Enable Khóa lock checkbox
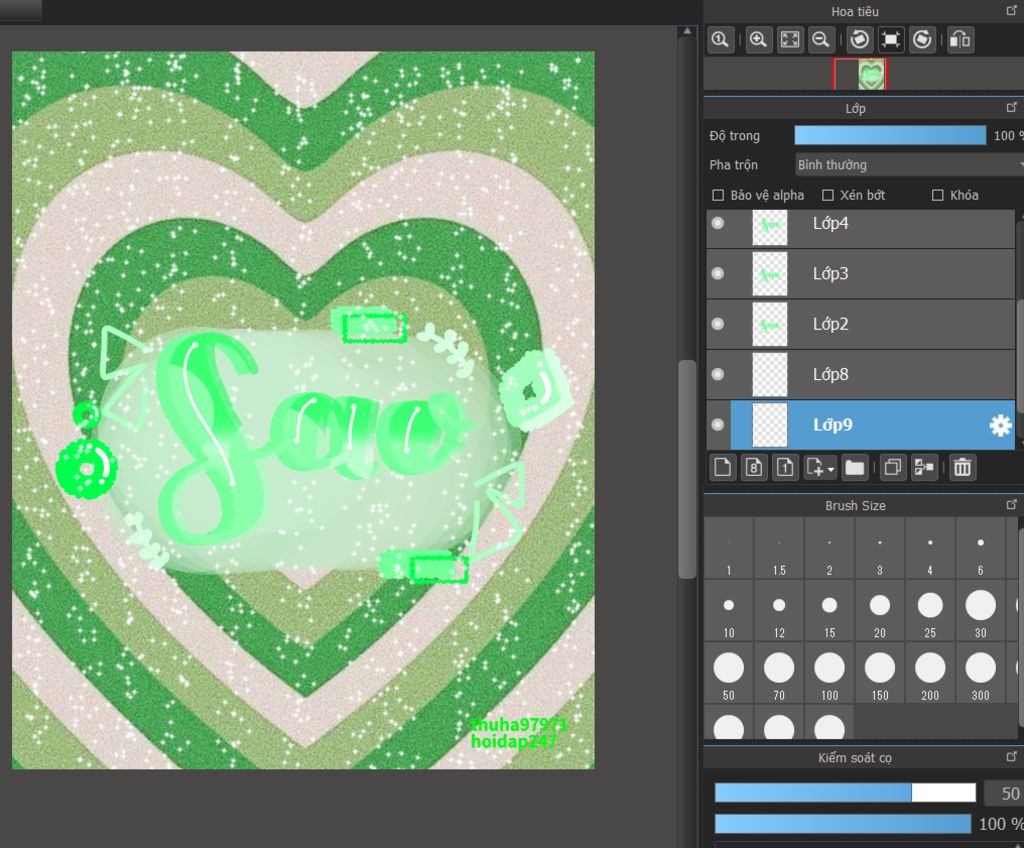 click(x=938, y=195)
